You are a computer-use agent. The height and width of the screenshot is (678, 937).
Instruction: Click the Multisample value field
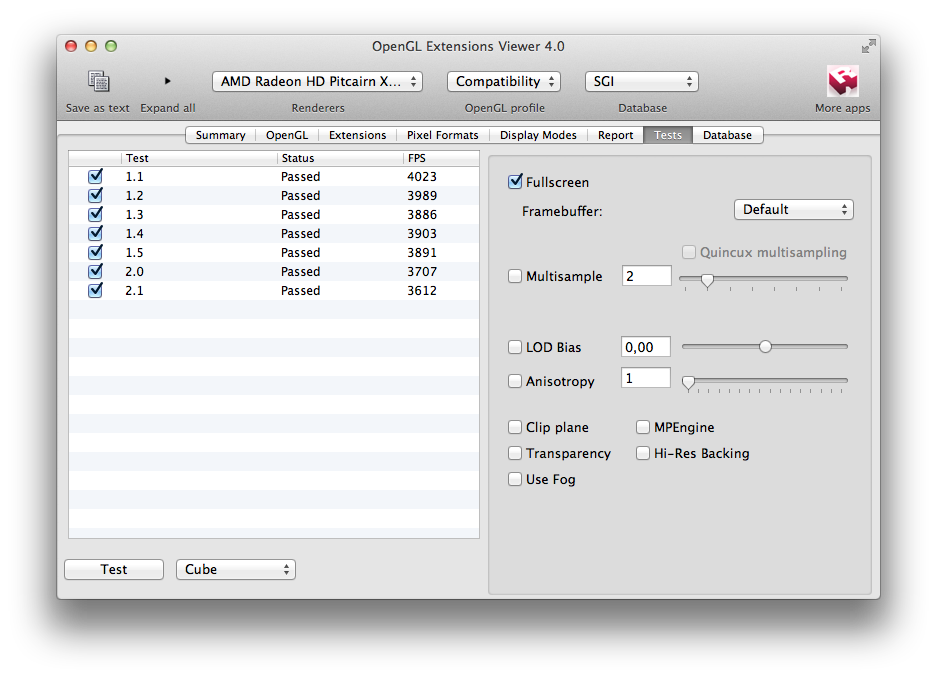click(647, 276)
